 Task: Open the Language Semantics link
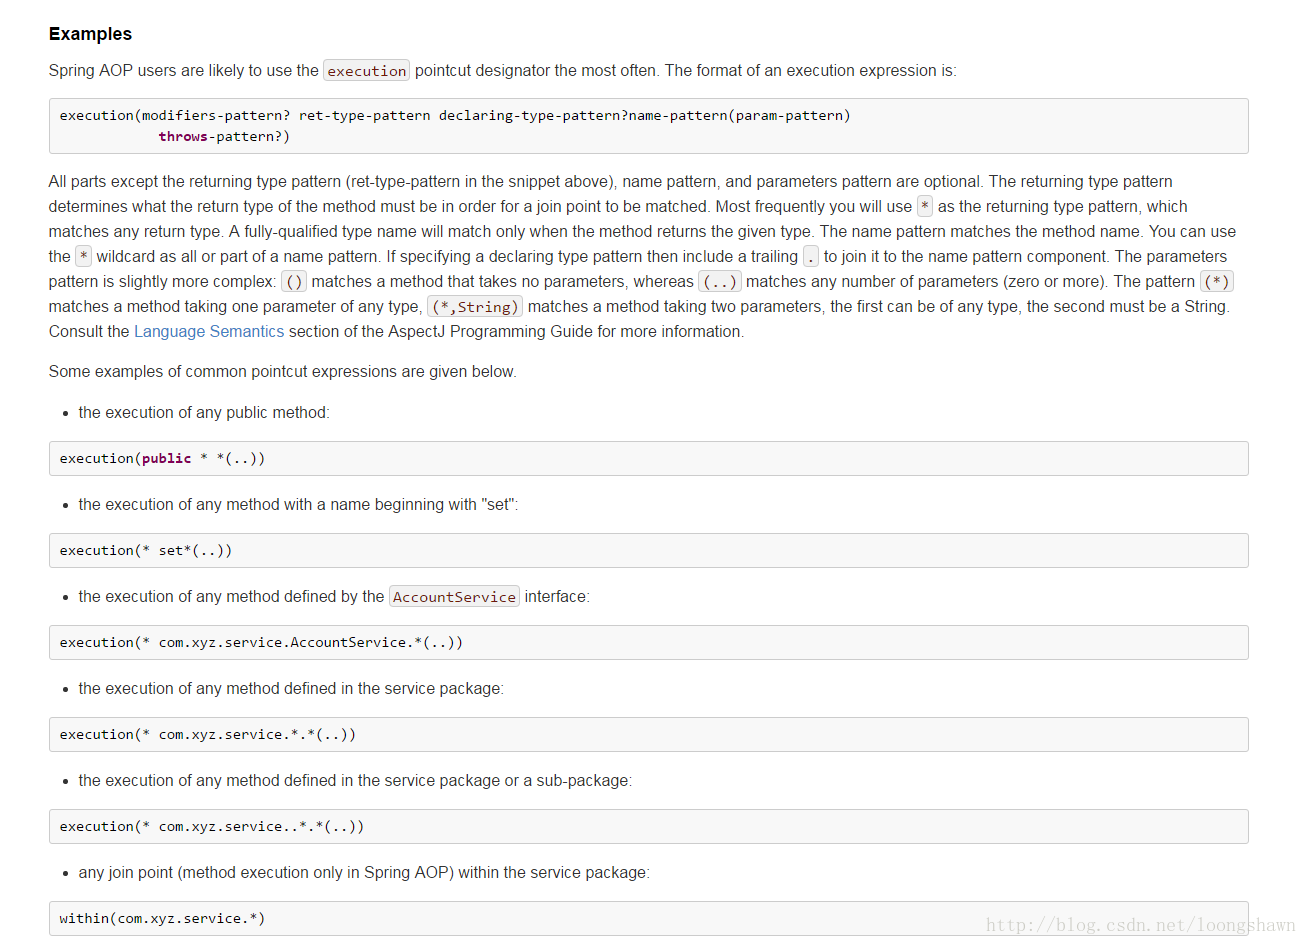point(209,331)
